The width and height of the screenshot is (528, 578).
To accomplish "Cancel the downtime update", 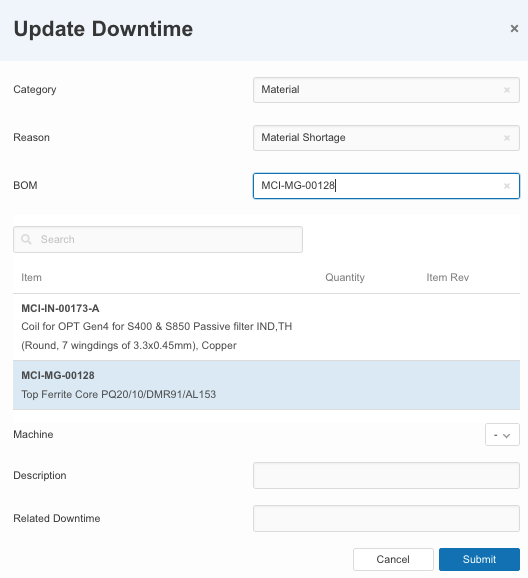I will pos(393,559).
